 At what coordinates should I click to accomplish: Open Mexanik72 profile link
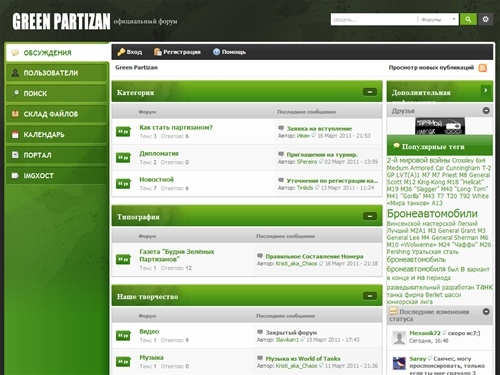(425, 333)
